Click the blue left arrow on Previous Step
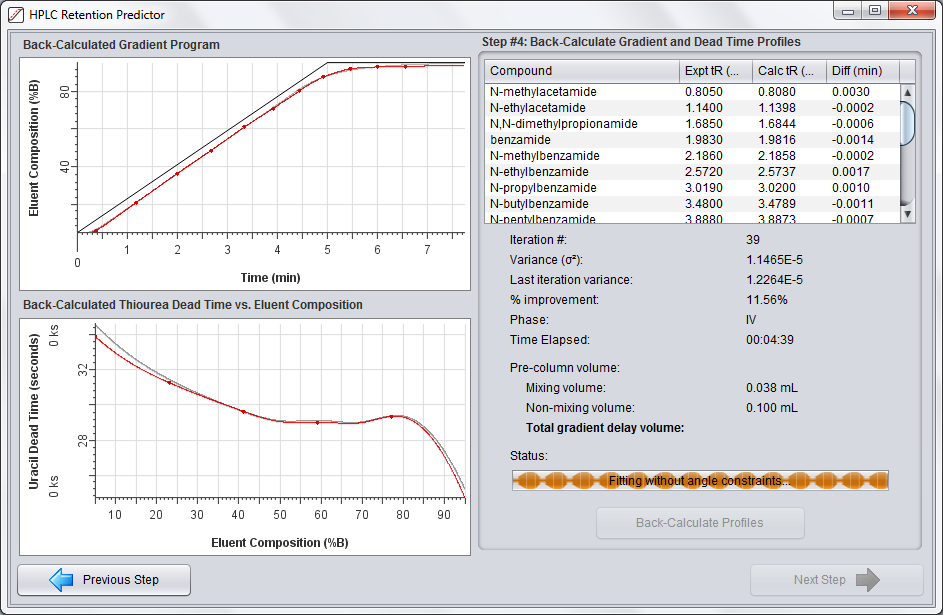Screen dimensions: 943x615 62,580
